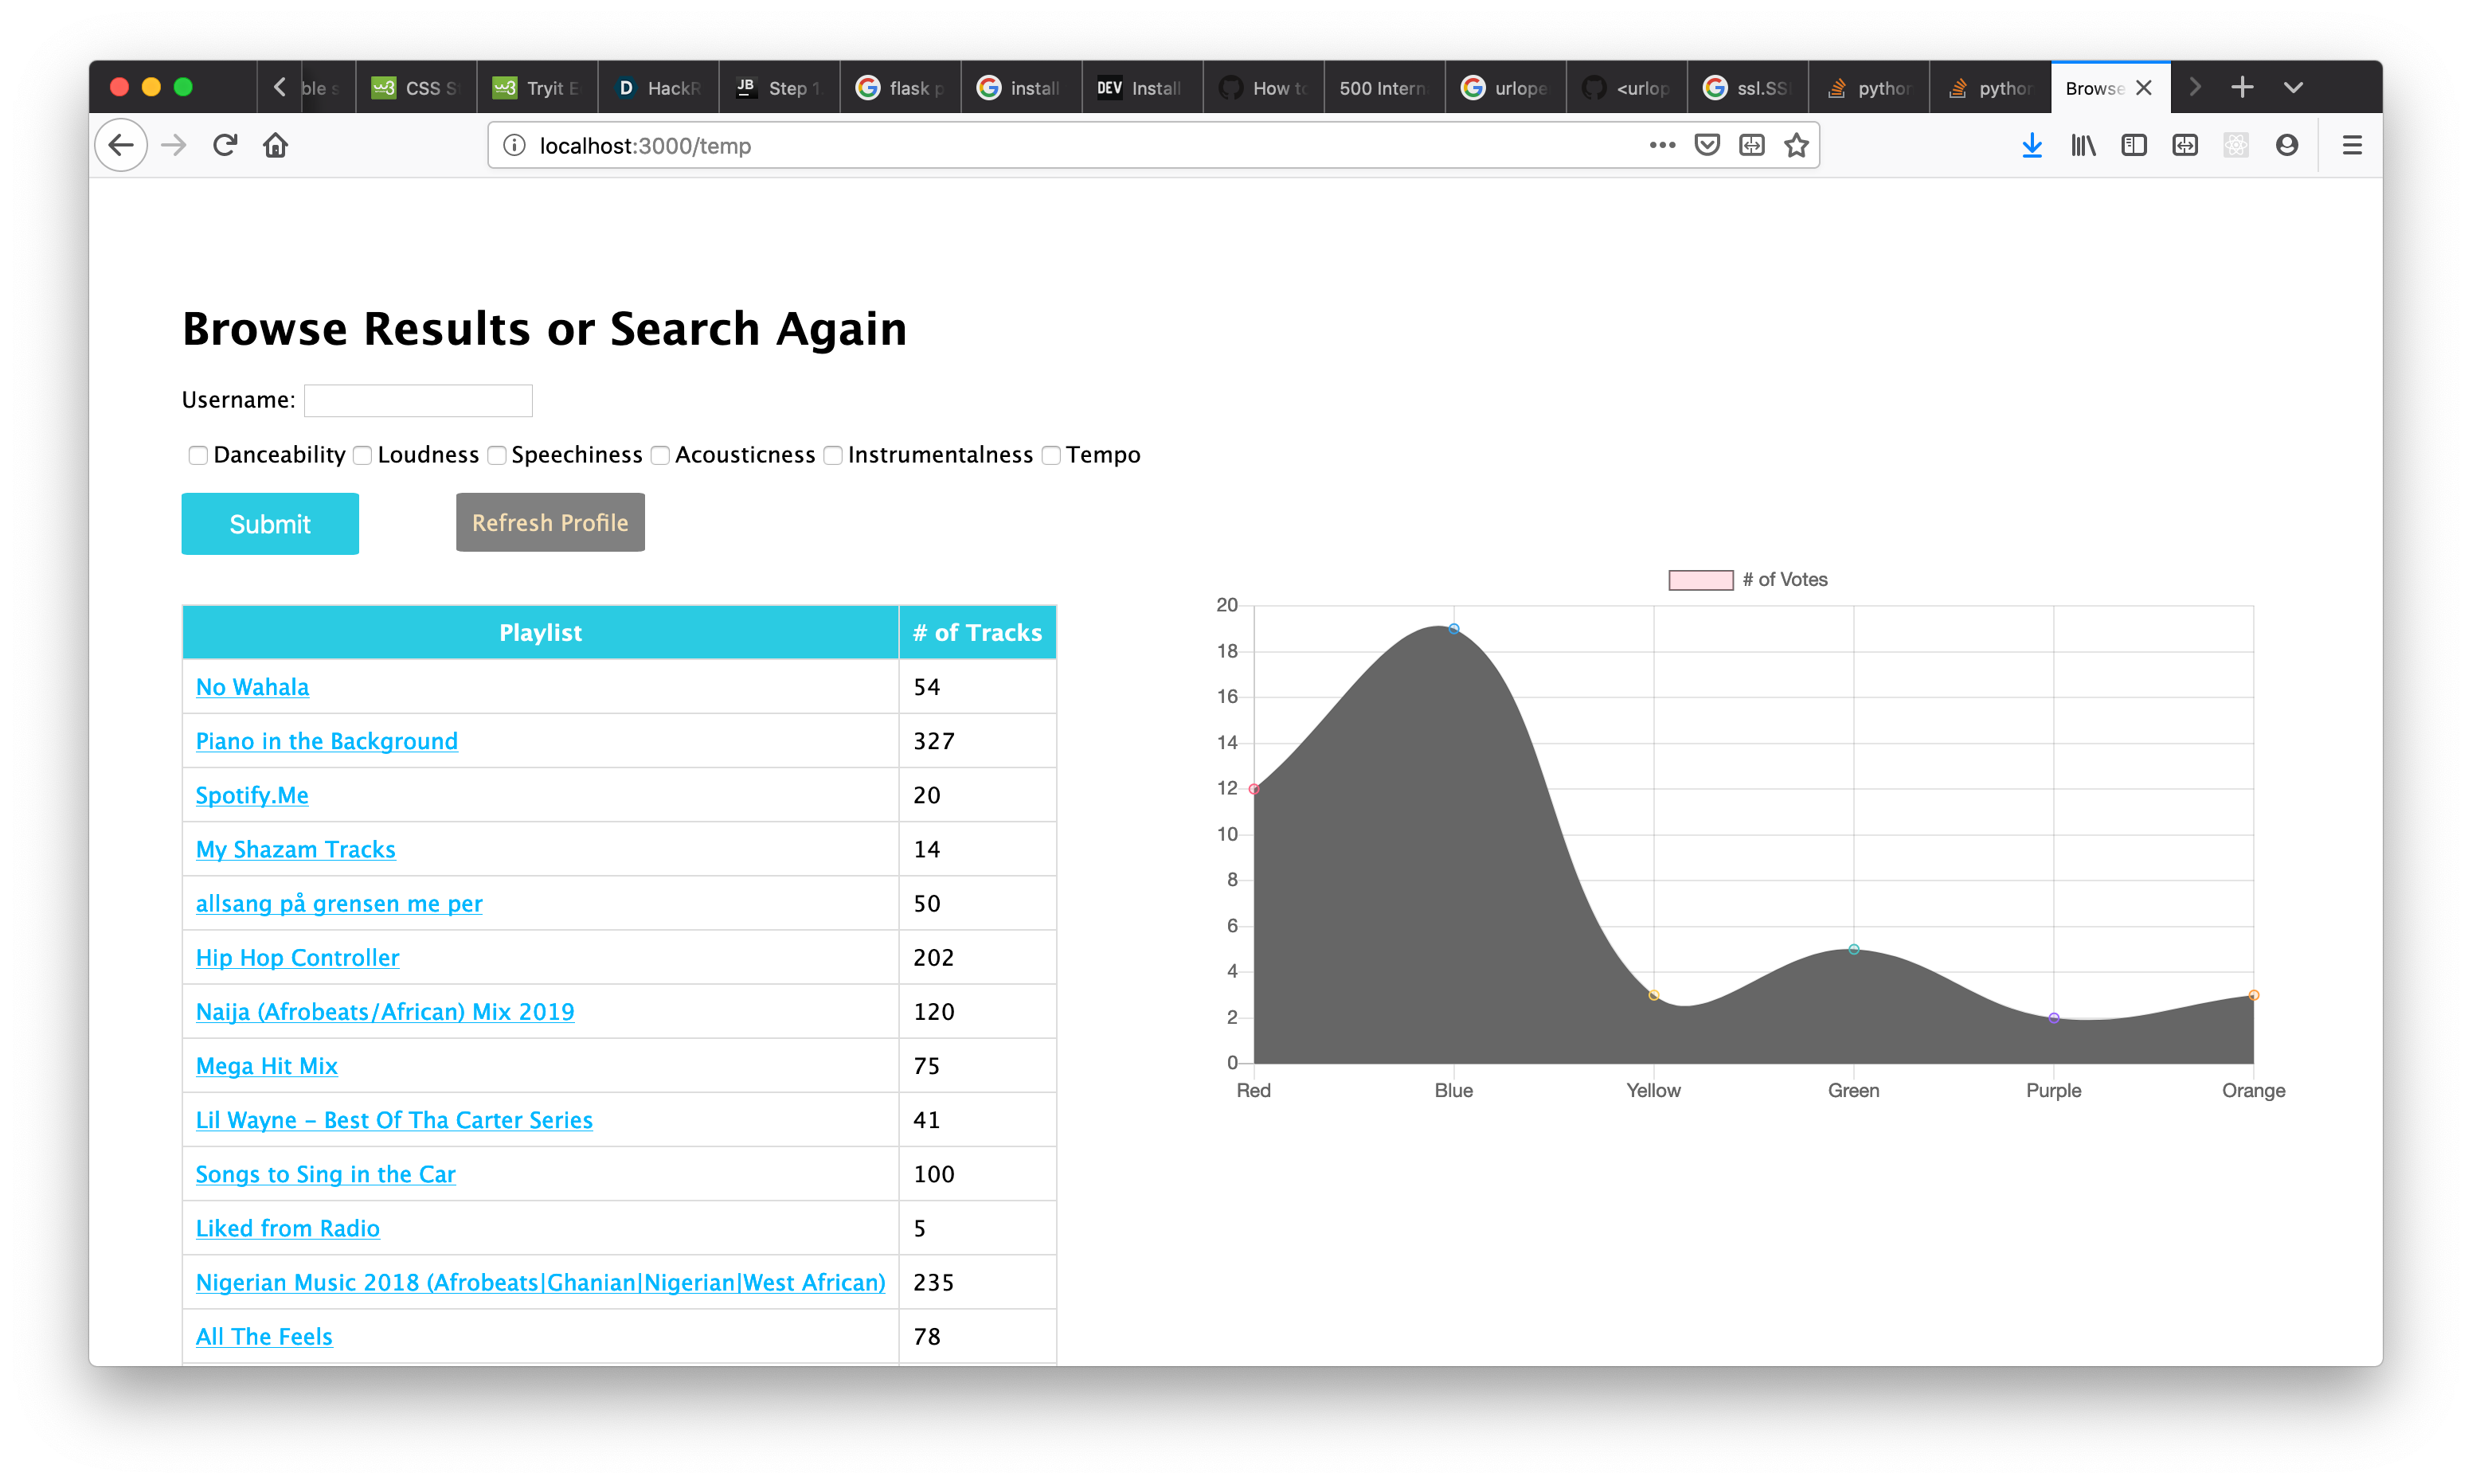
Task: Switch to the 500 Internal tab
Action: pos(1383,88)
